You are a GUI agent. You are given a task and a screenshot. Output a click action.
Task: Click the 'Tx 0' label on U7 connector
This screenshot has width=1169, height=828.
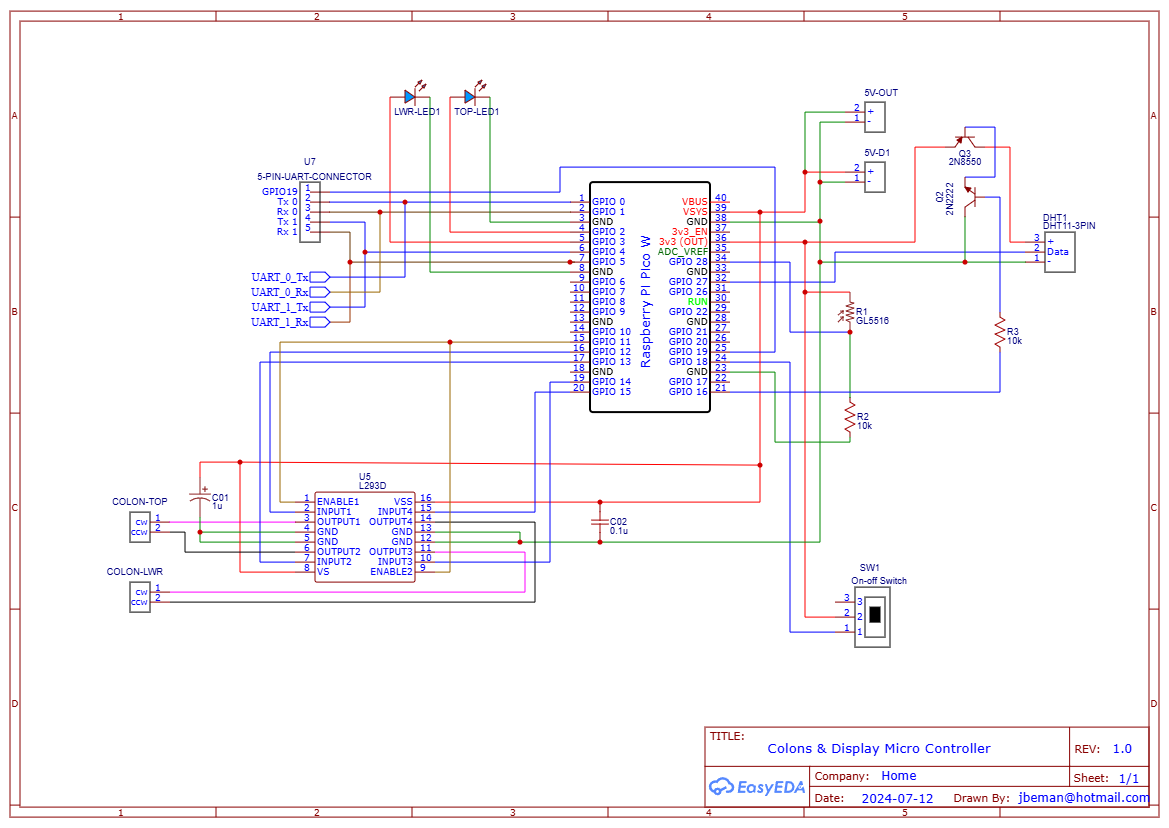click(x=287, y=202)
